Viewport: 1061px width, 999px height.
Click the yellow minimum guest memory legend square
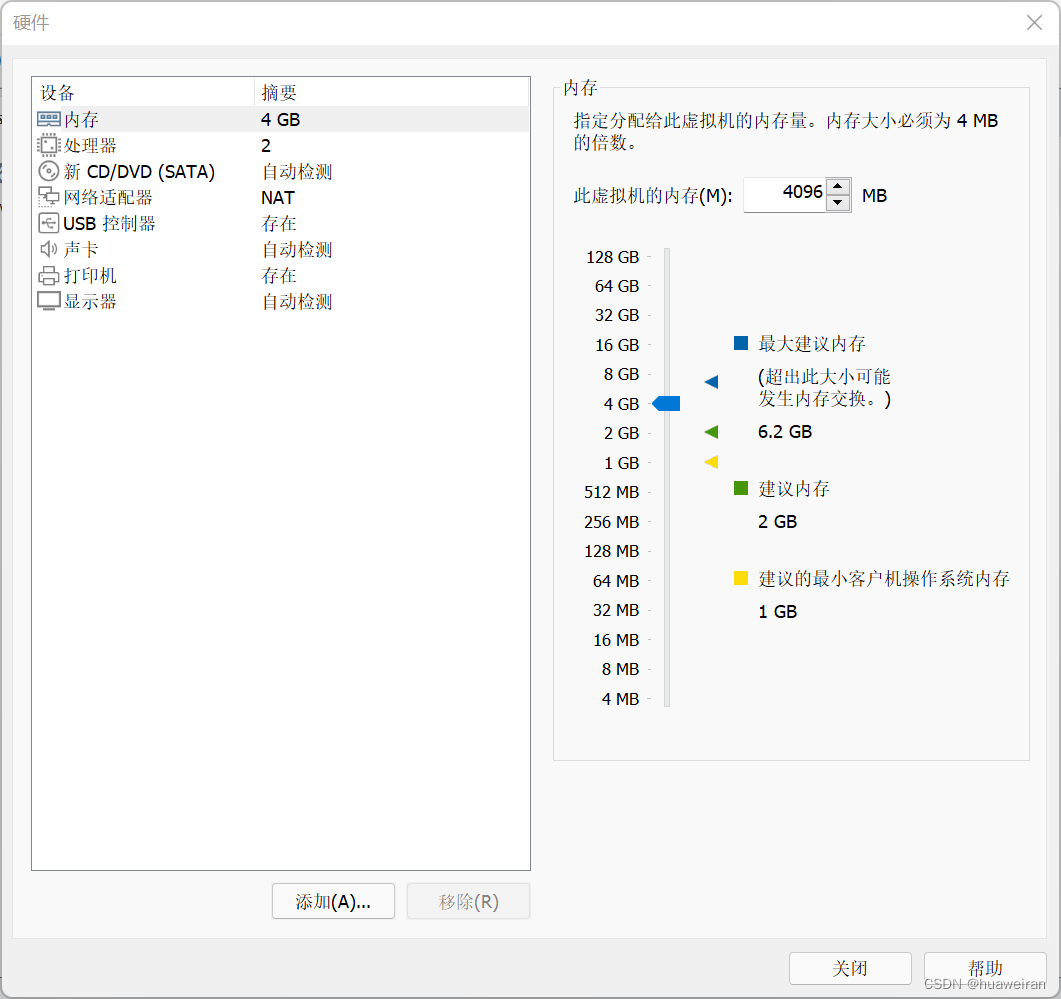(741, 578)
